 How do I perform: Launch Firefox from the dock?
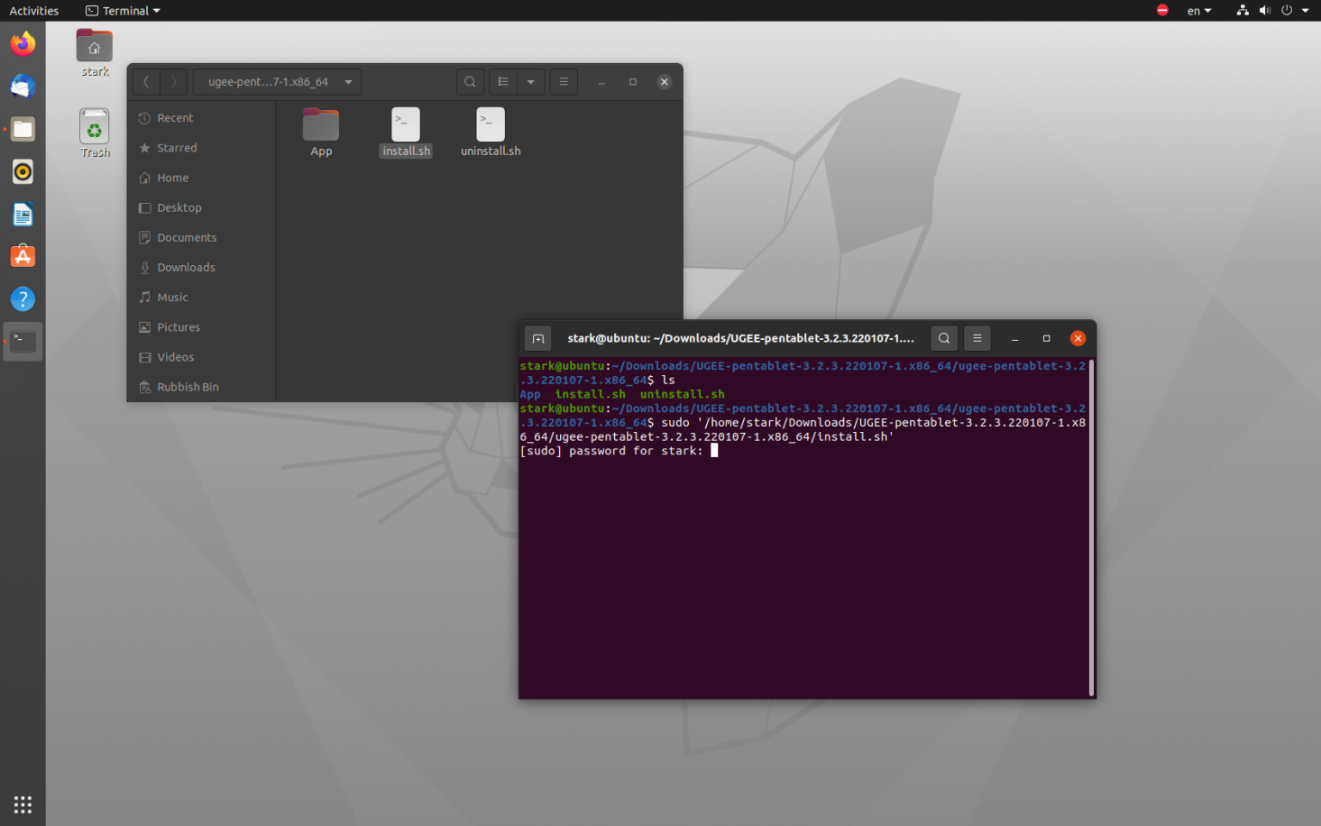click(23, 44)
